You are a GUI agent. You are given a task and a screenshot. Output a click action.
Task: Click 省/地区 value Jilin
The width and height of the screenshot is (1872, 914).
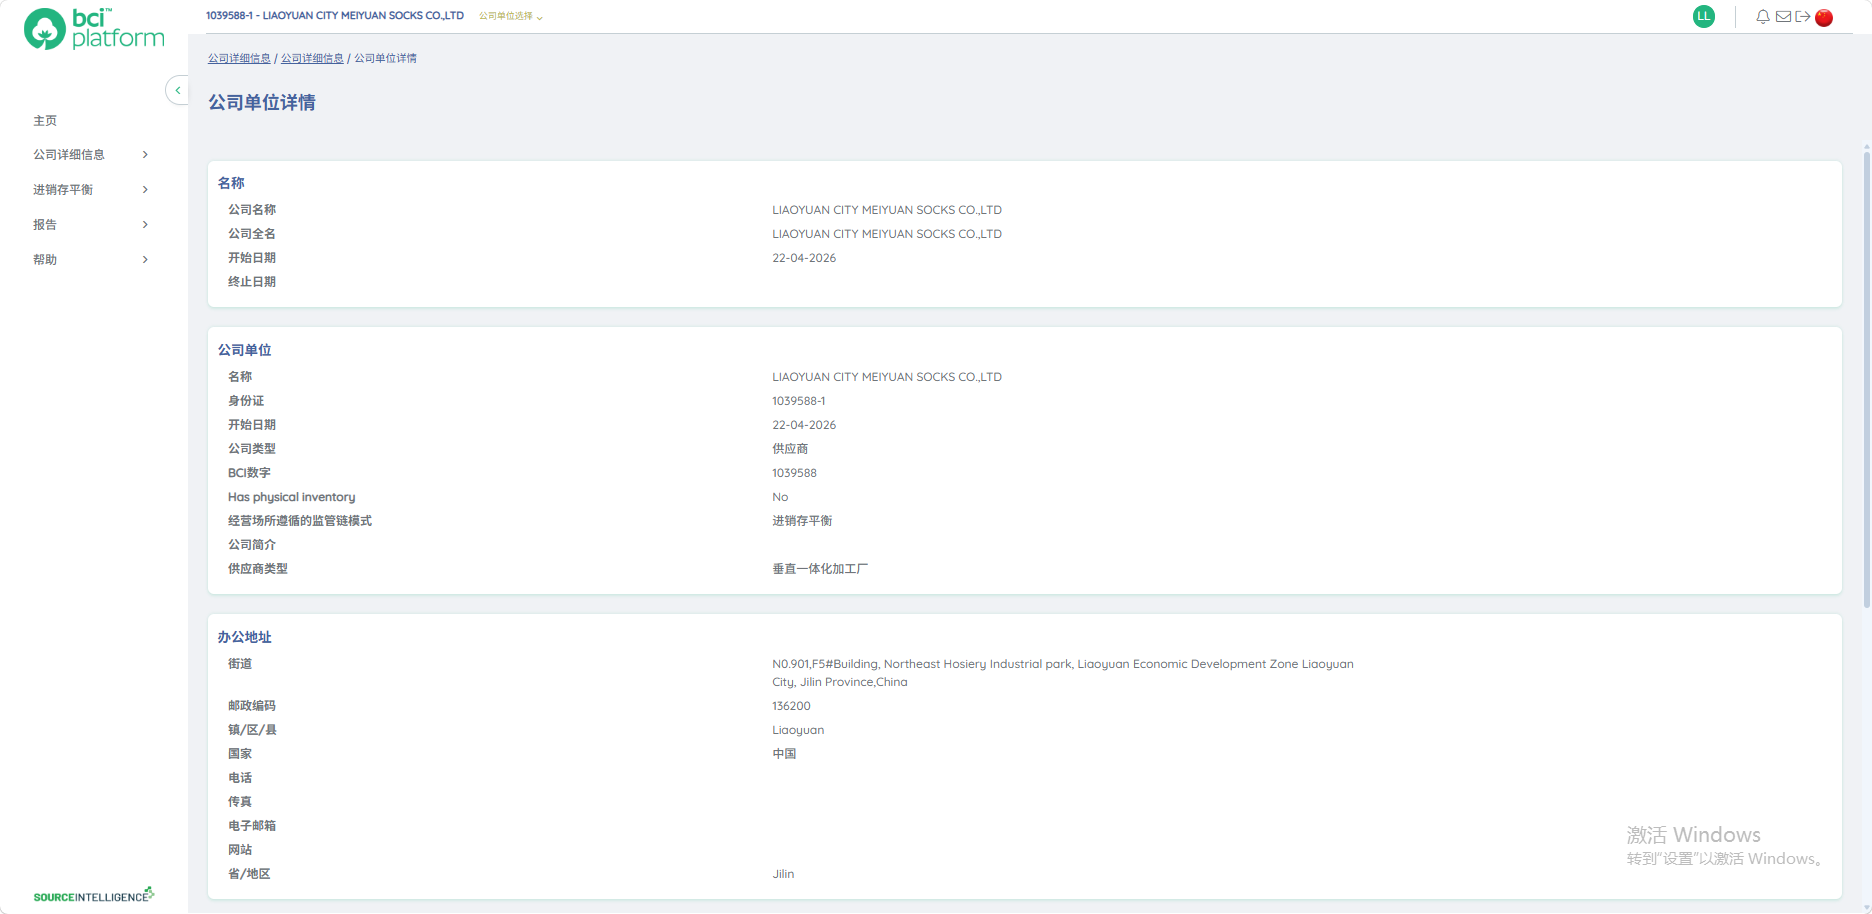click(783, 874)
